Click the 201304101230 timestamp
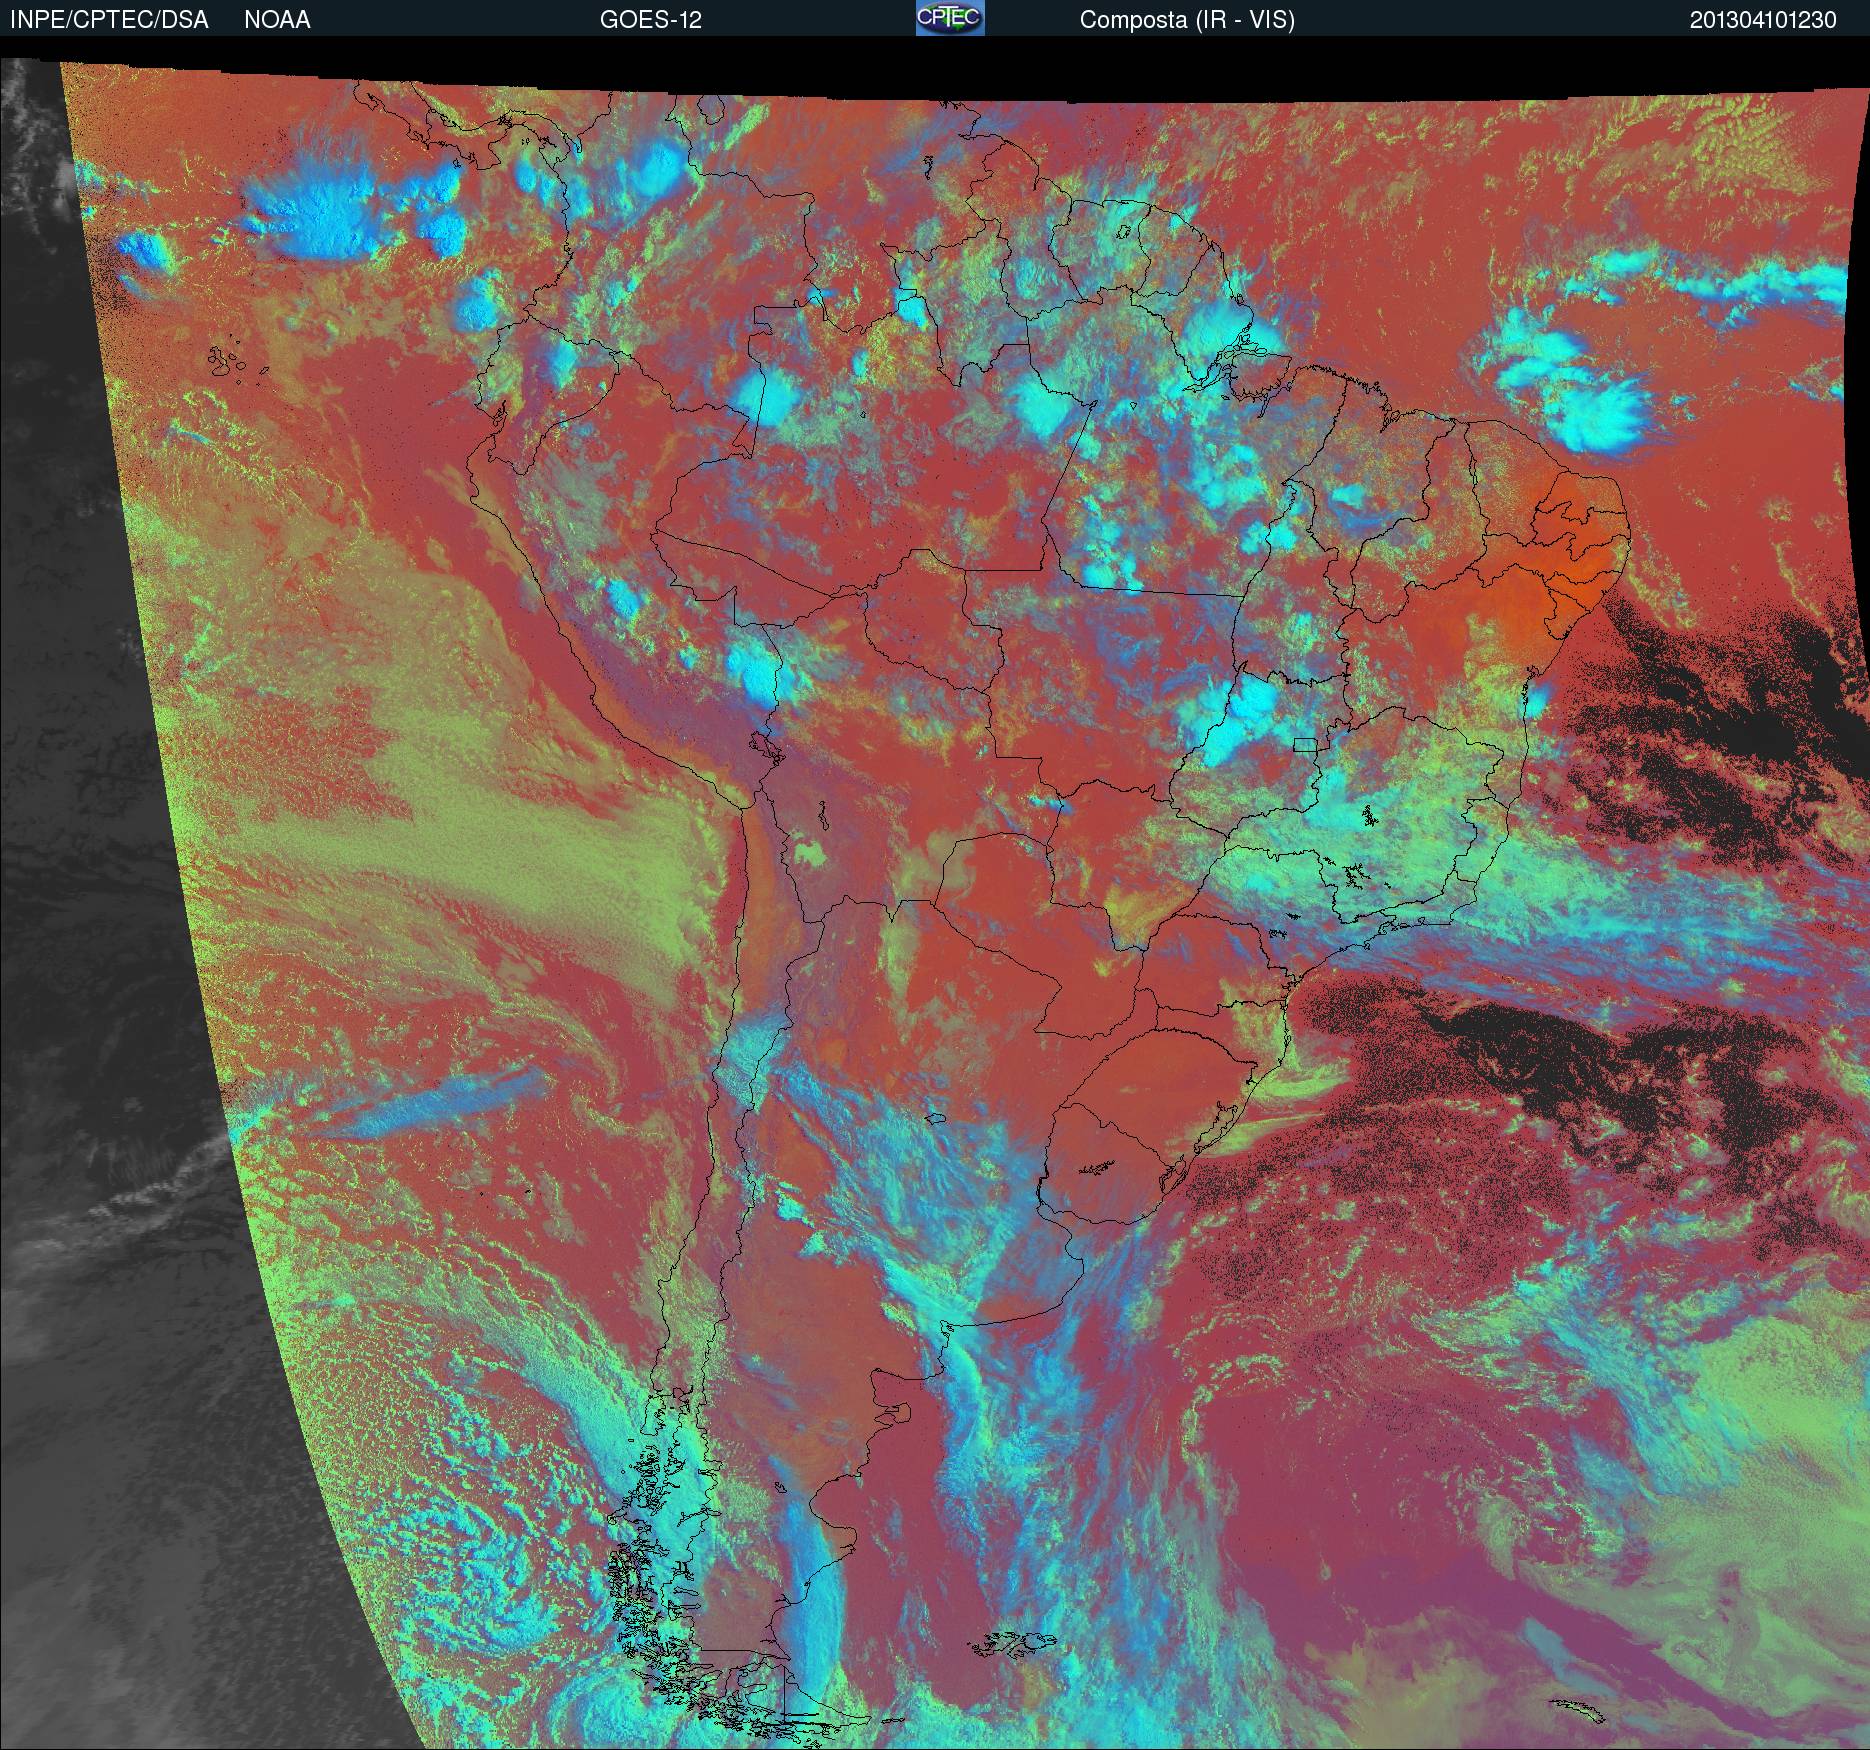The height and width of the screenshot is (1750, 1870). [1763, 20]
